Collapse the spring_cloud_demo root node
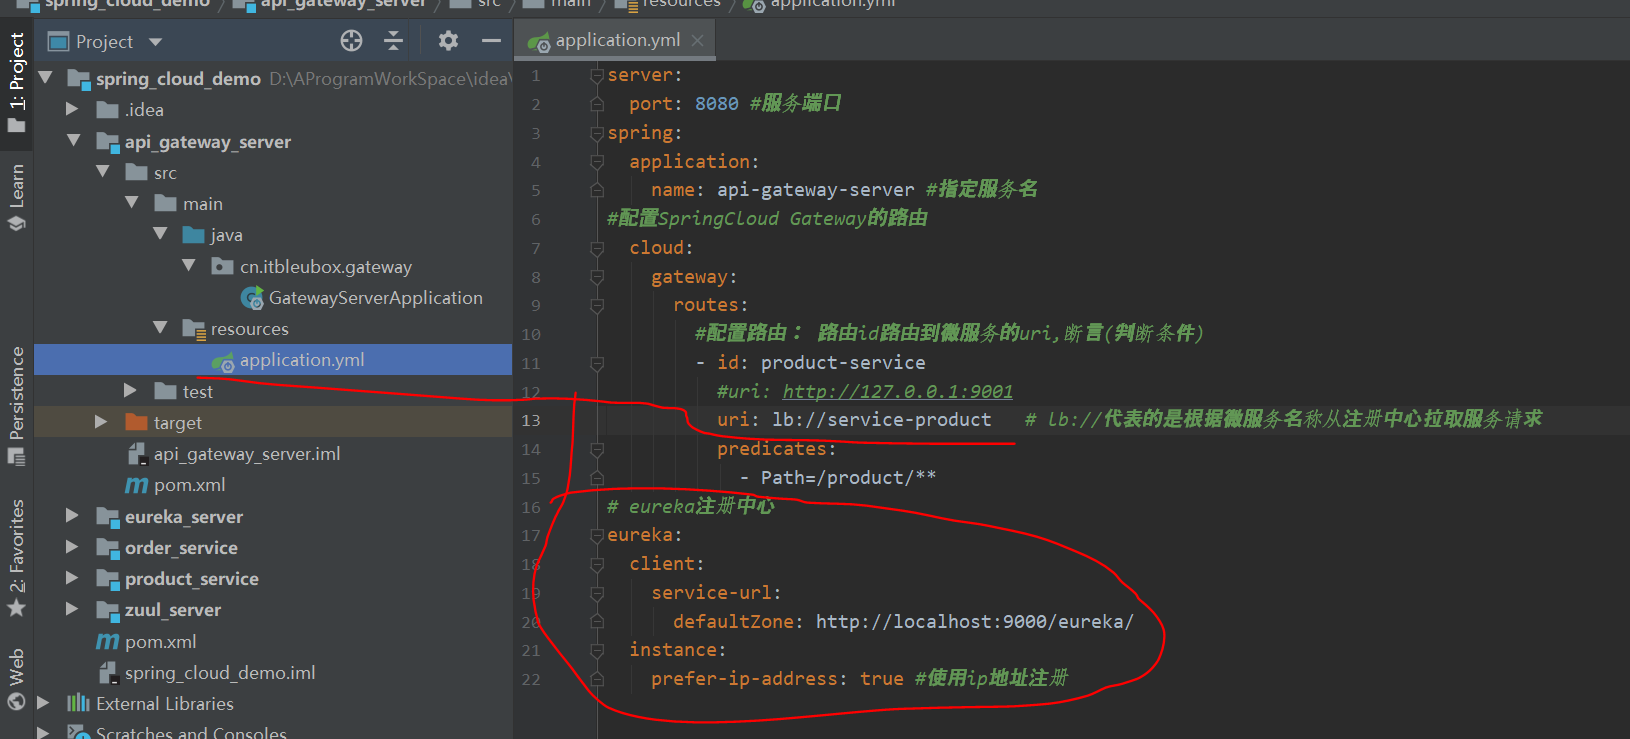The image size is (1630, 739). [x=45, y=78]
